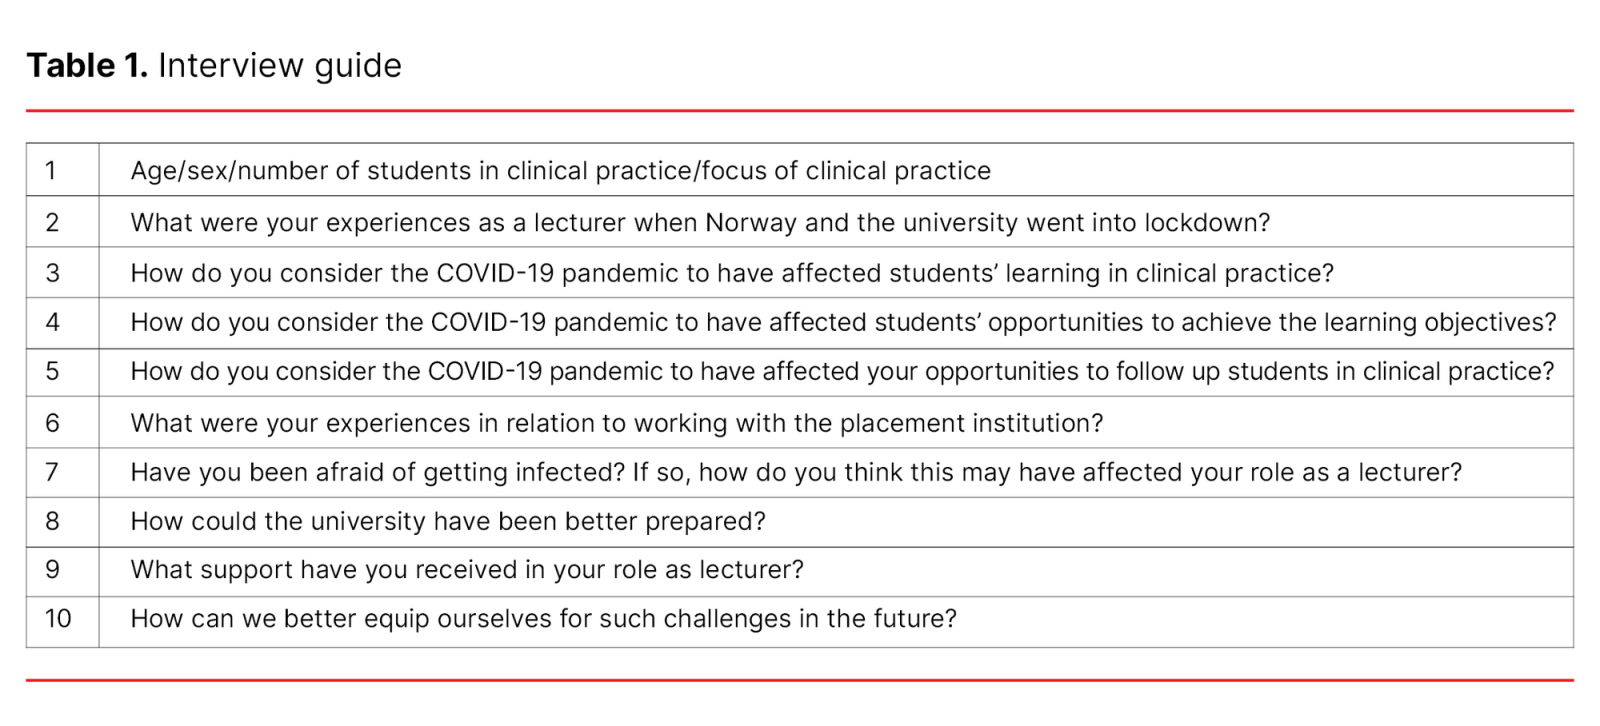Click the row number 7 cell

point(52,473)
